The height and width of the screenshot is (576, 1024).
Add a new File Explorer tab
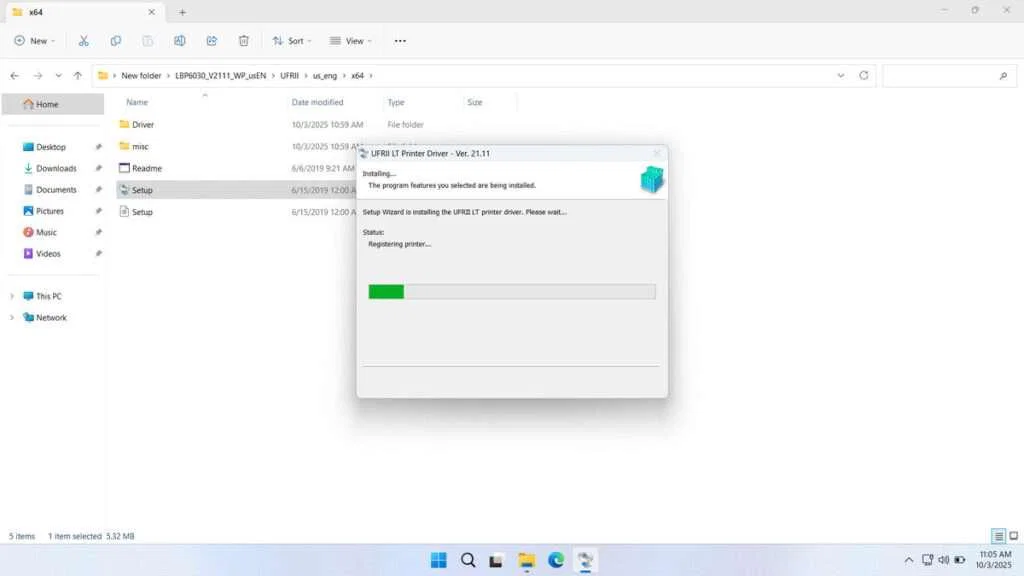point(182,12)
